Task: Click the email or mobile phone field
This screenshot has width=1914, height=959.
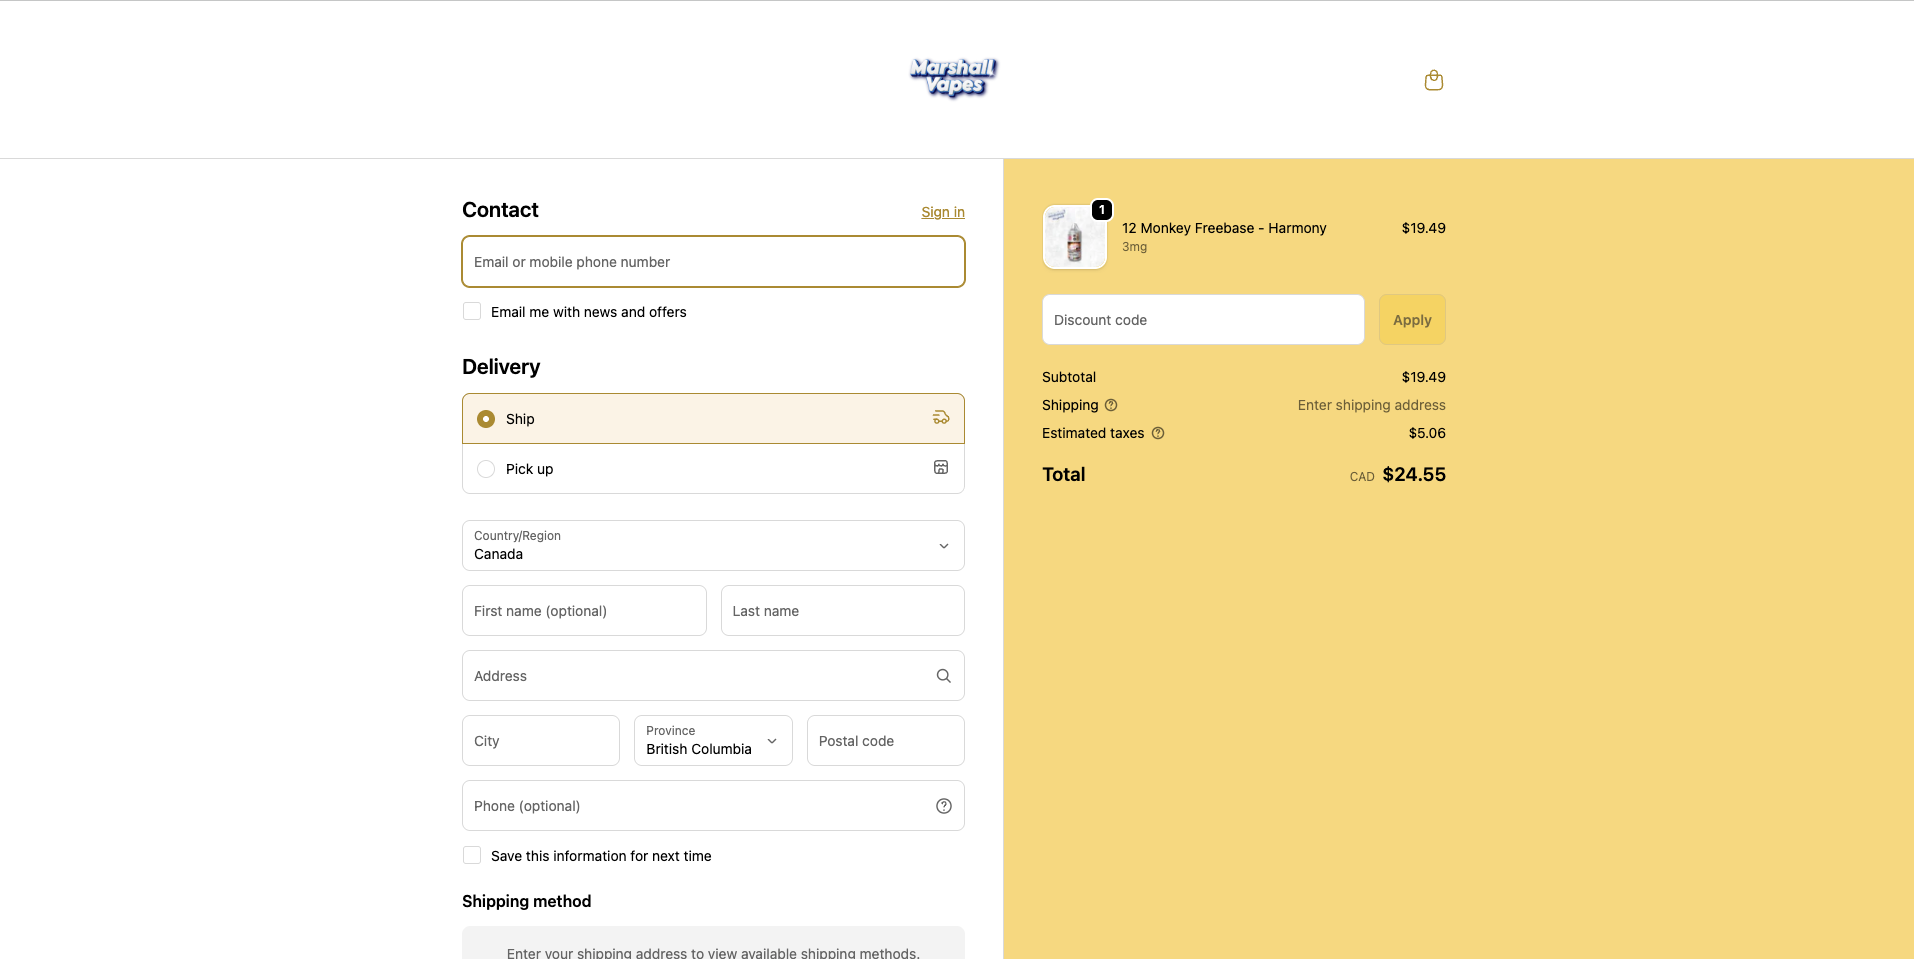Action: pyautogui.click(x=712, y=261)
